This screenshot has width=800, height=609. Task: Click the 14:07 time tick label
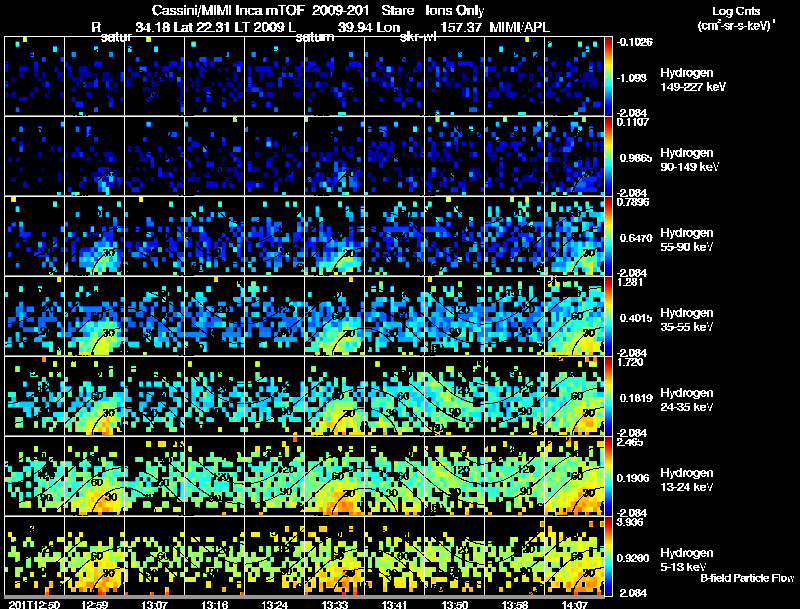point(575,604)
